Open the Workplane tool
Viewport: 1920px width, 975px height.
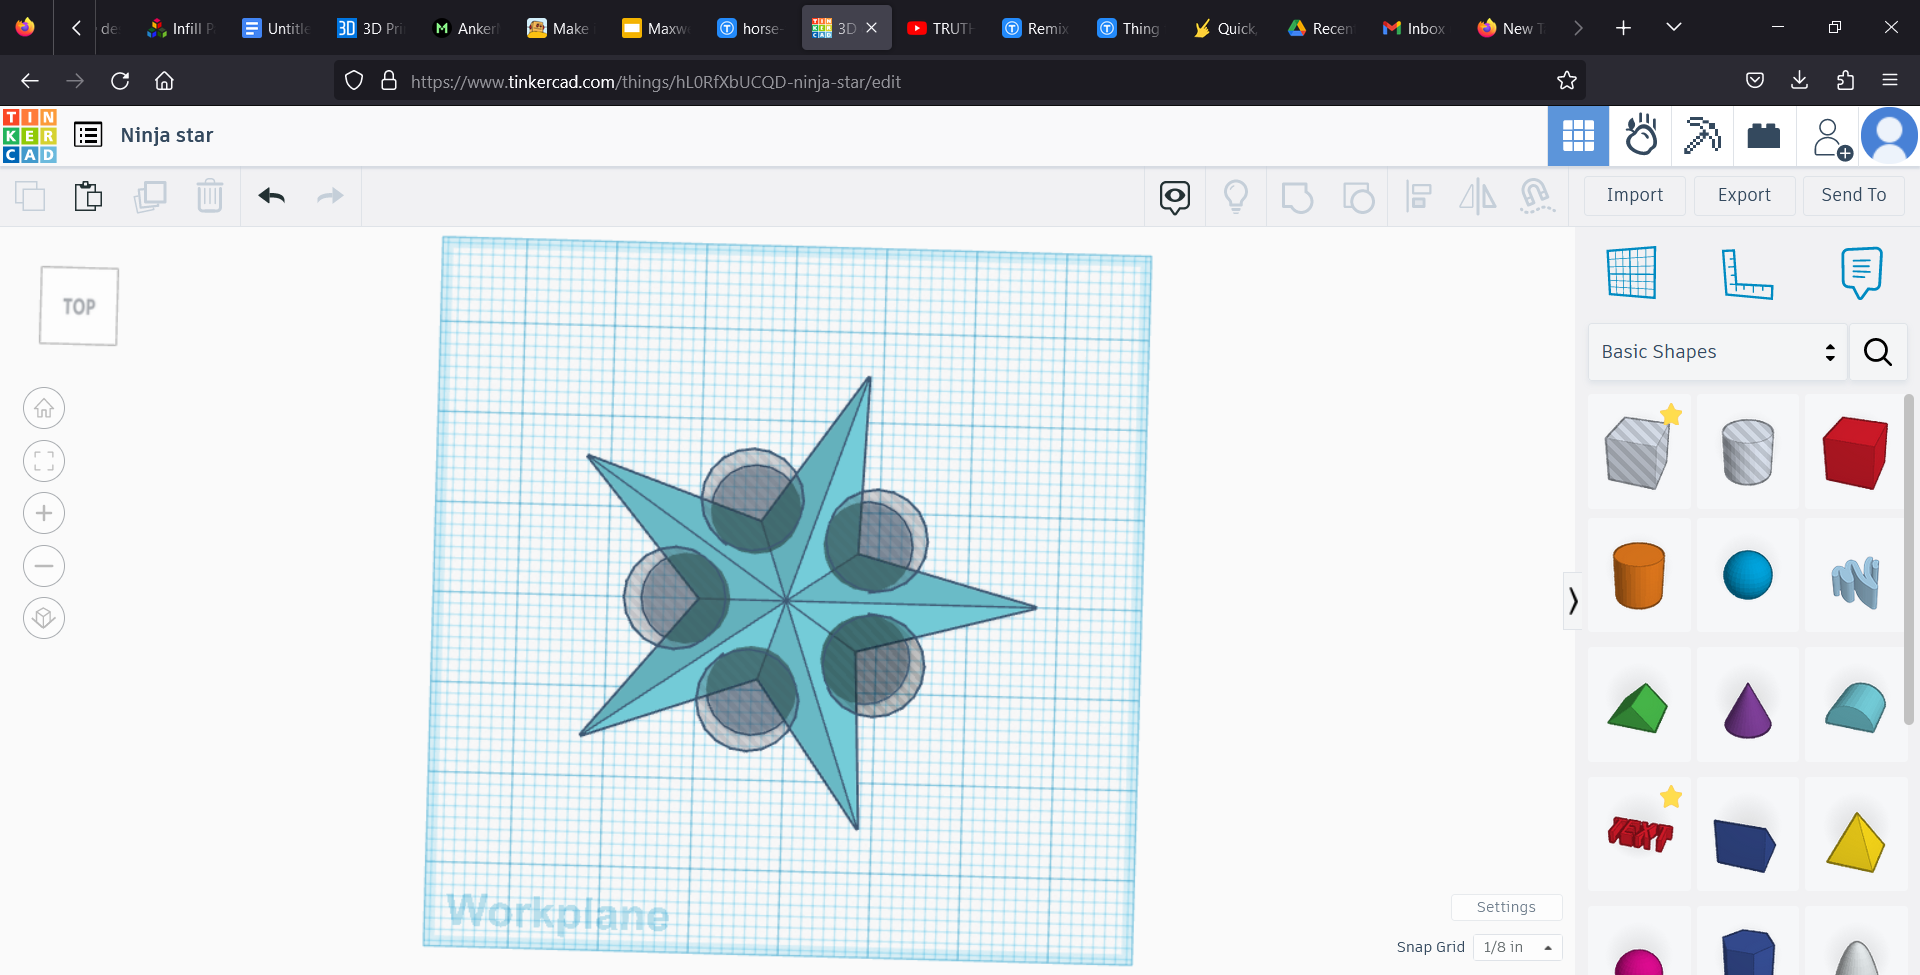[1630, 272]
